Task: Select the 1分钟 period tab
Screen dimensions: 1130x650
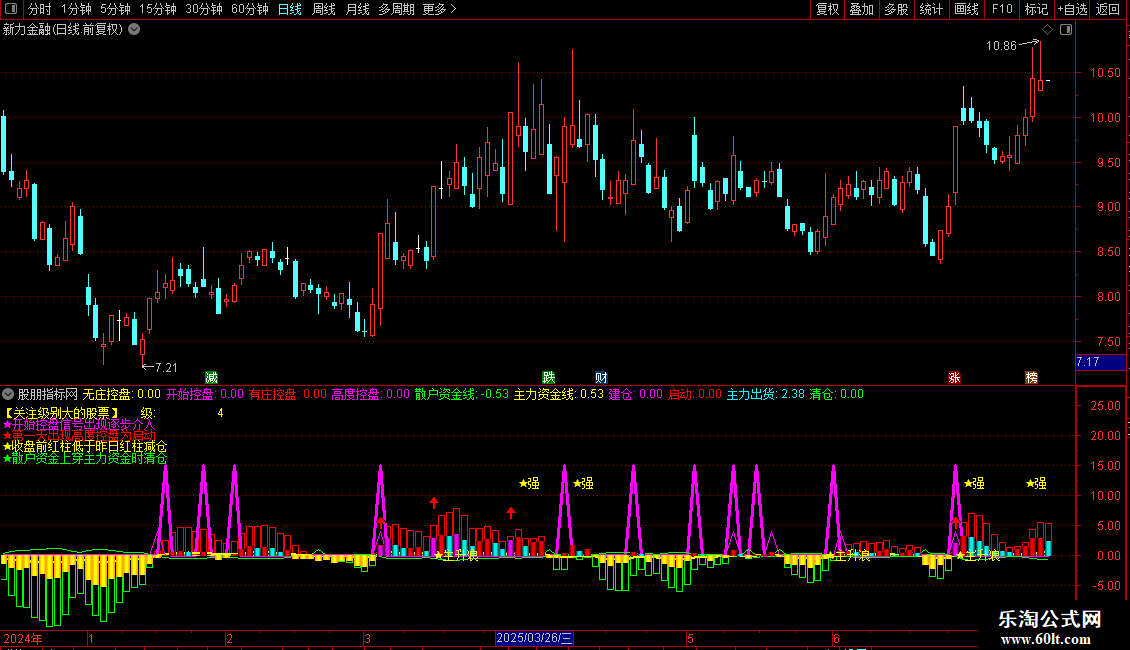Action: [76, 9]
